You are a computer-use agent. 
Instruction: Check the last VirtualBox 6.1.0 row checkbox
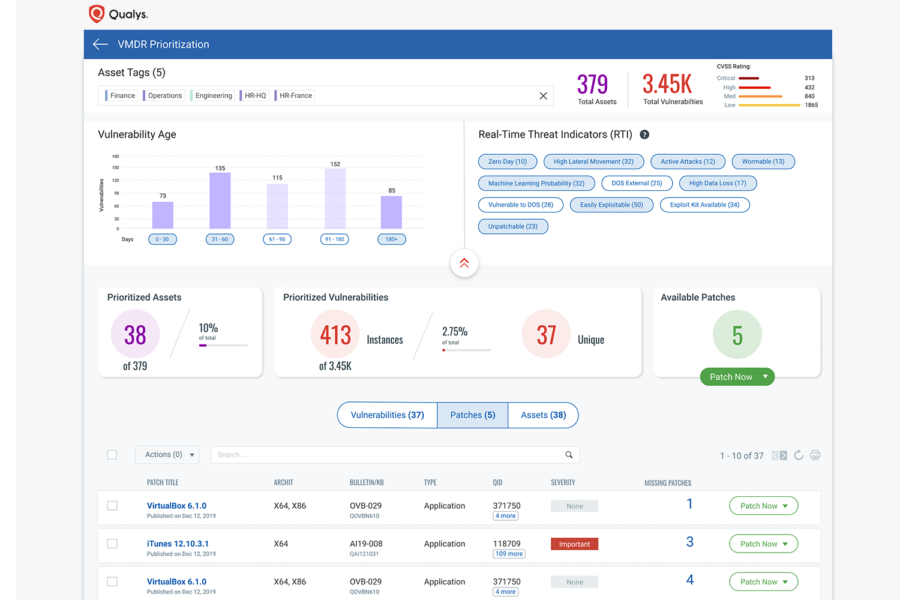[x=112, y=582]
